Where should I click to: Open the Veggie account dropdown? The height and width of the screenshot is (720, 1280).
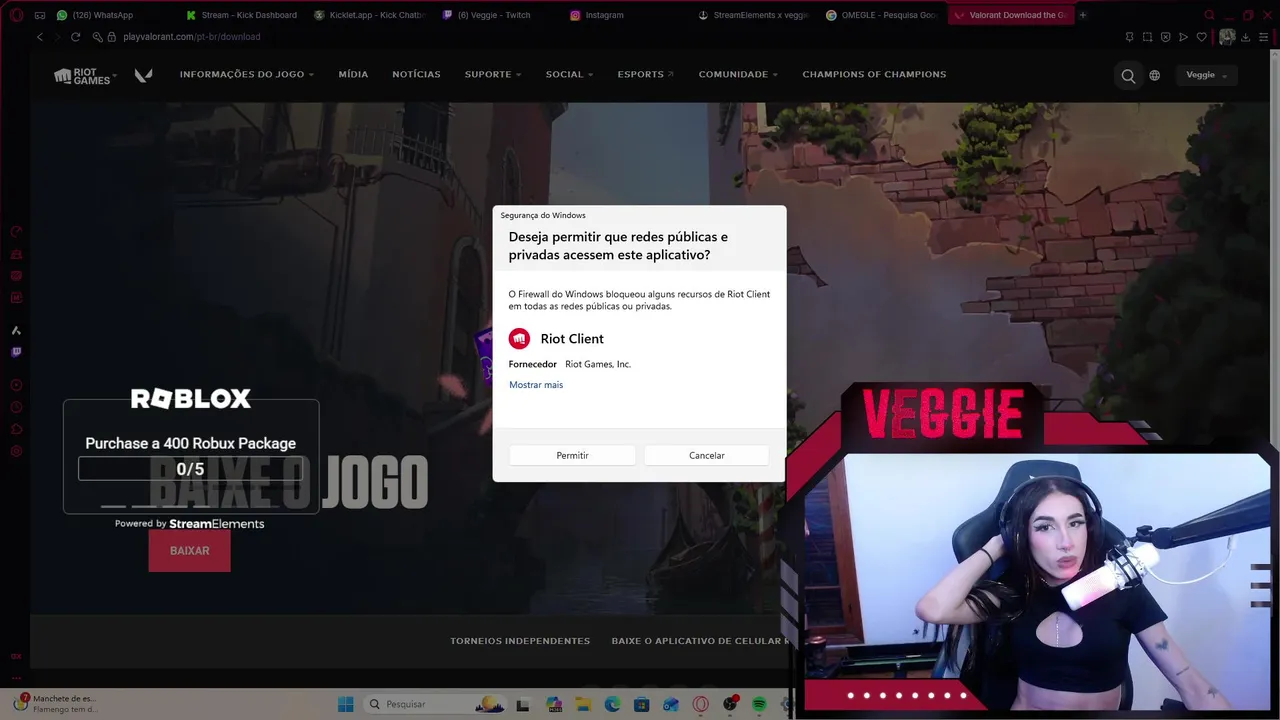point(1207,75)
